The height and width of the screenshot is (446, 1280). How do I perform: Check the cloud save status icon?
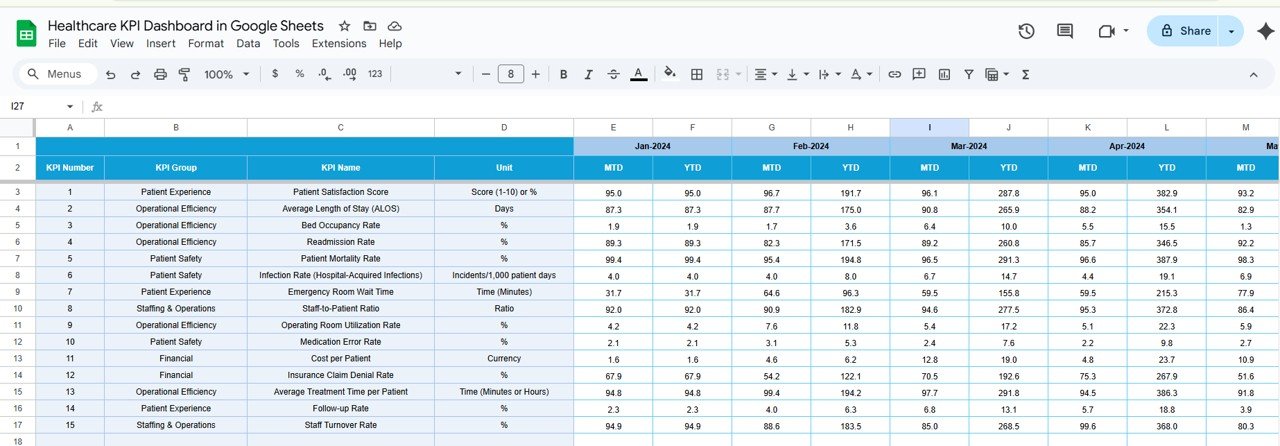click(x=395, y=25)
